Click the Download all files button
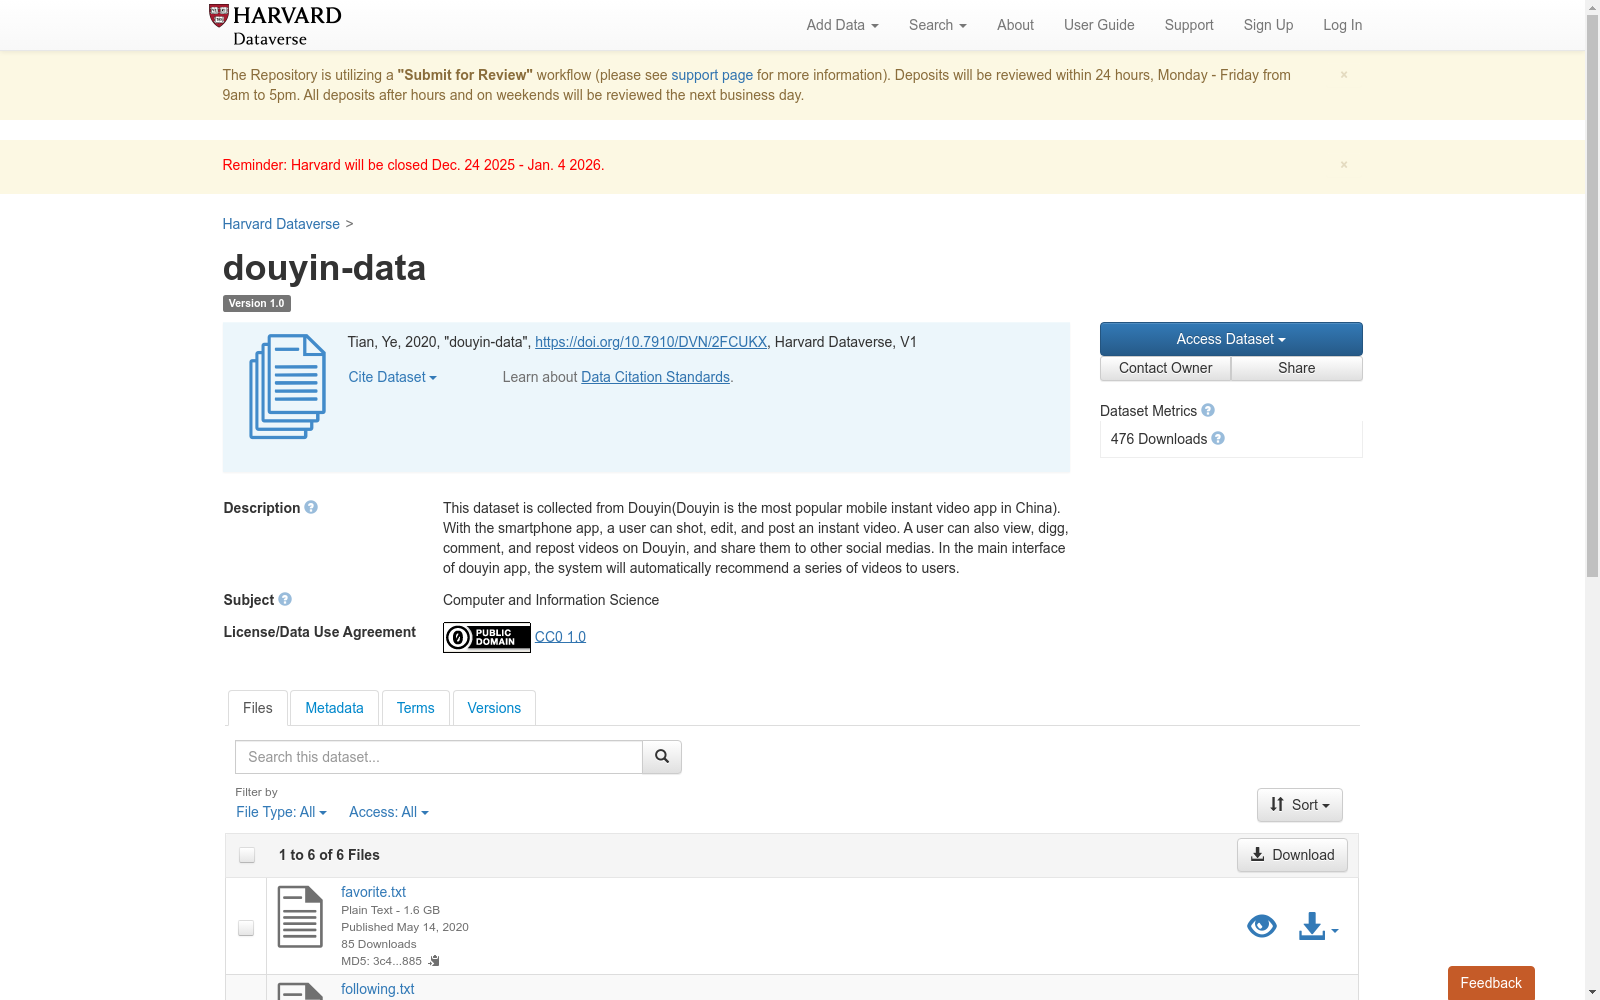Image resolution: width=1600 pixels, height=1000 pixels. coord(1292,855)
